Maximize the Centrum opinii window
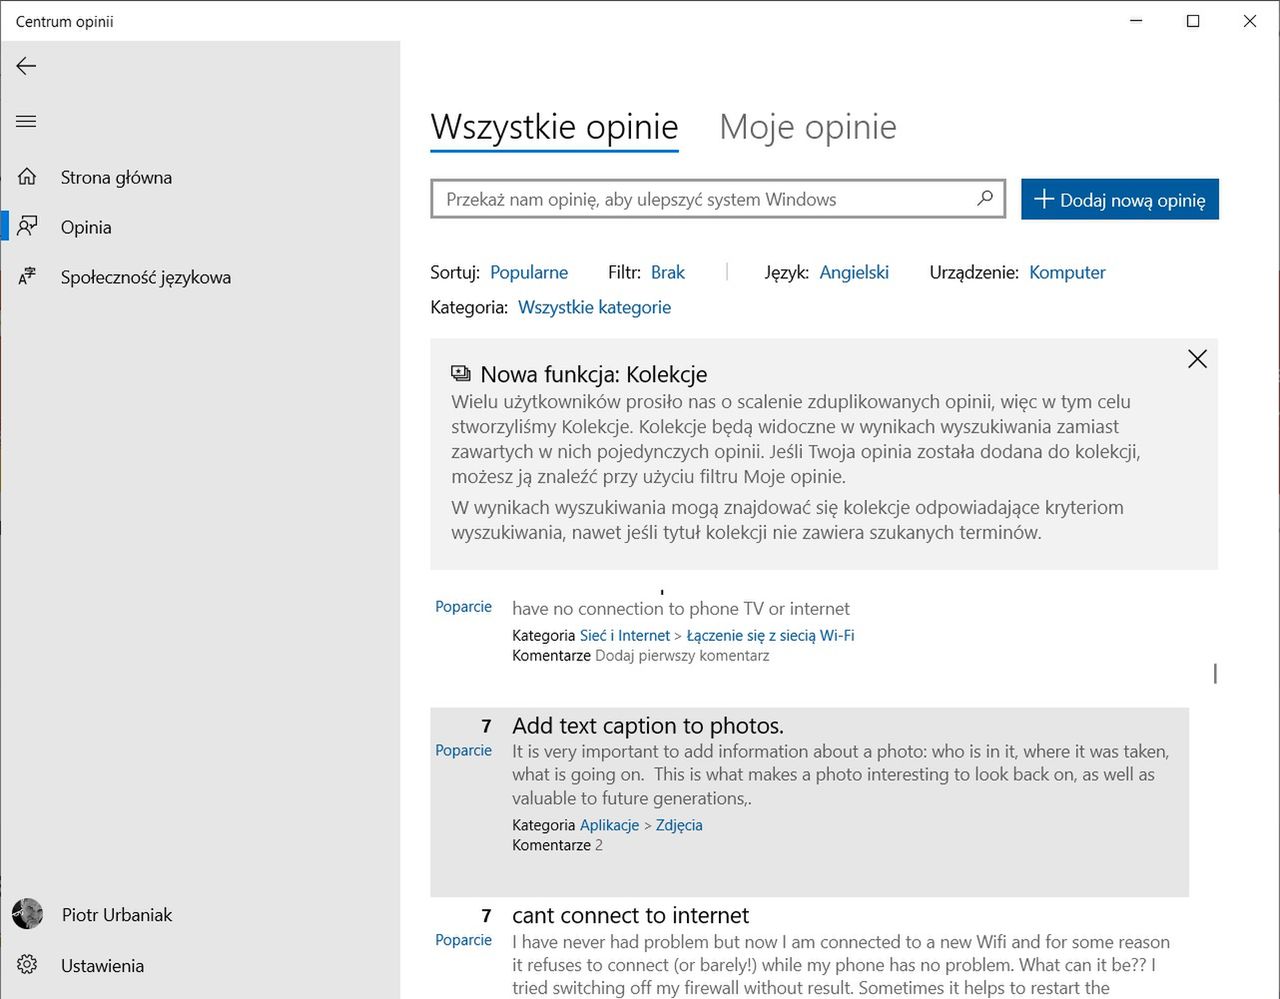Viewport: 1280px width, 999px height. pyautogui.click(x=1193, y=21)
